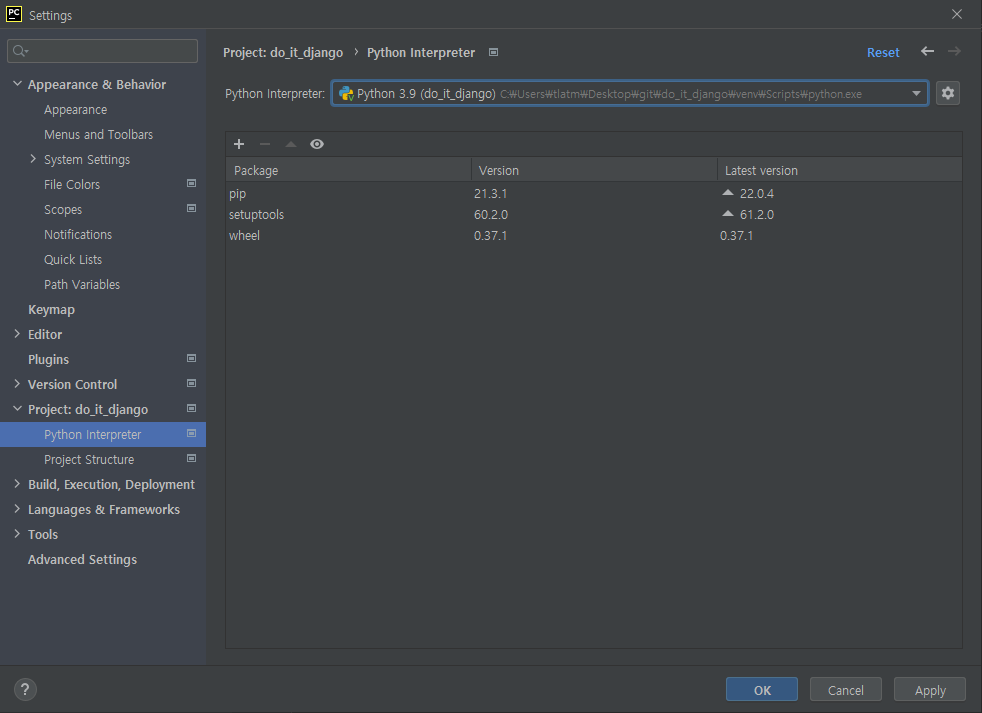982x713 pixels.
Task: Click project-level icon next to Plugins
Action: pyautogui.click(x=192, y=358)
